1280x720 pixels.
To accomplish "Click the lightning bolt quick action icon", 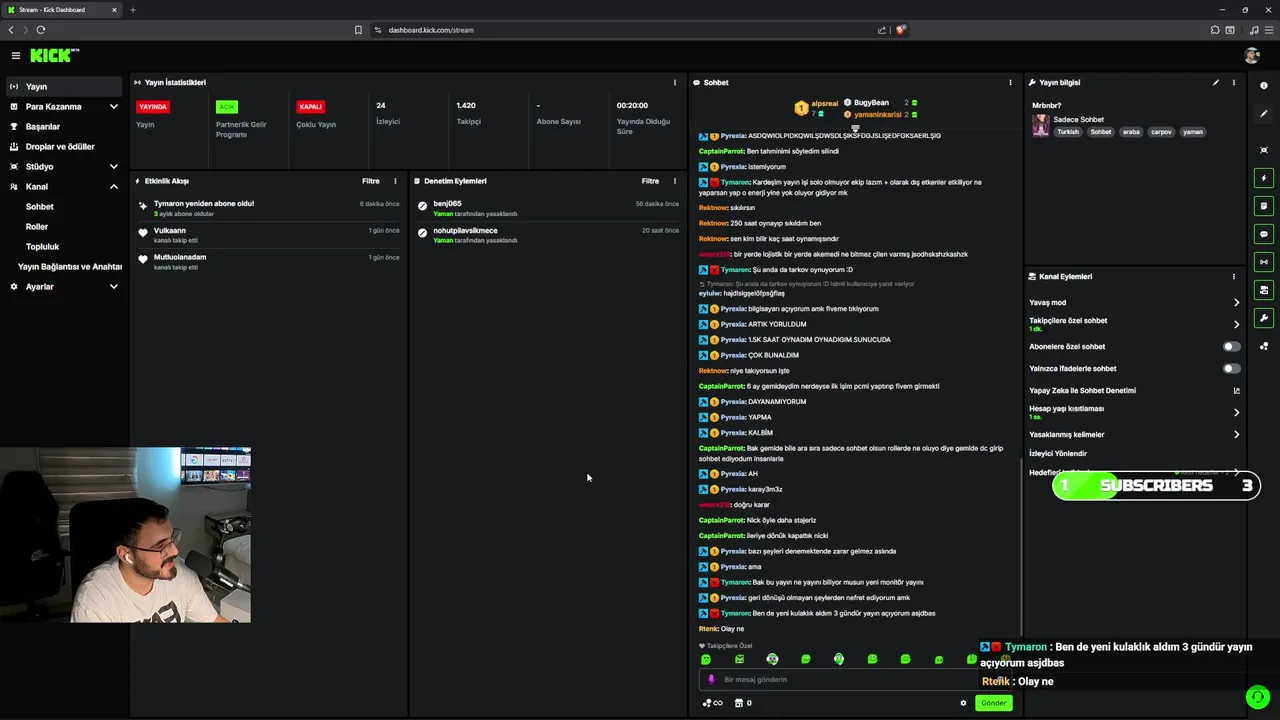I will click(1264, 178).
